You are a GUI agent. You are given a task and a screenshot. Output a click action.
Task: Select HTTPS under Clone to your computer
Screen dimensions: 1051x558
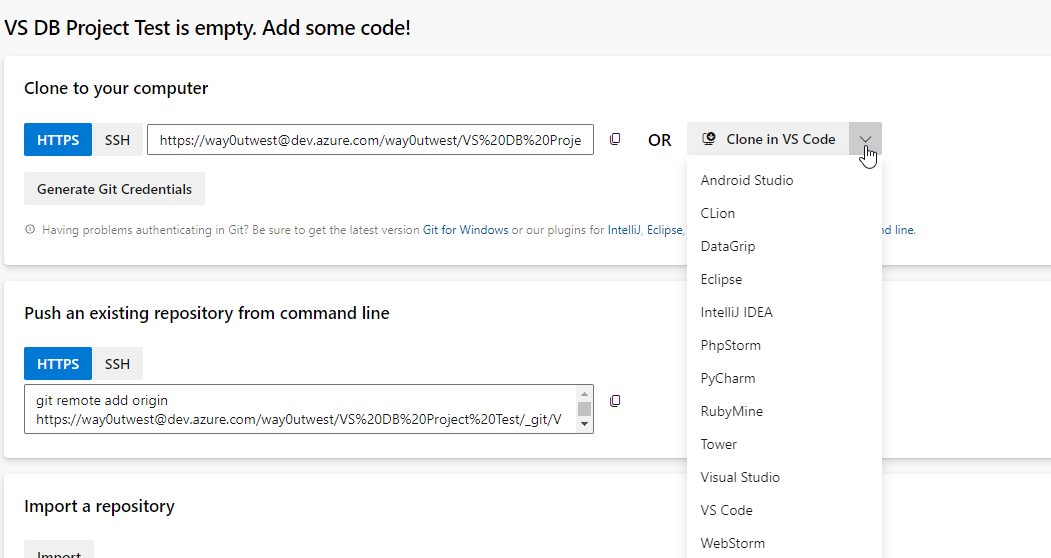pyautogui.click(x=58, y=140)
